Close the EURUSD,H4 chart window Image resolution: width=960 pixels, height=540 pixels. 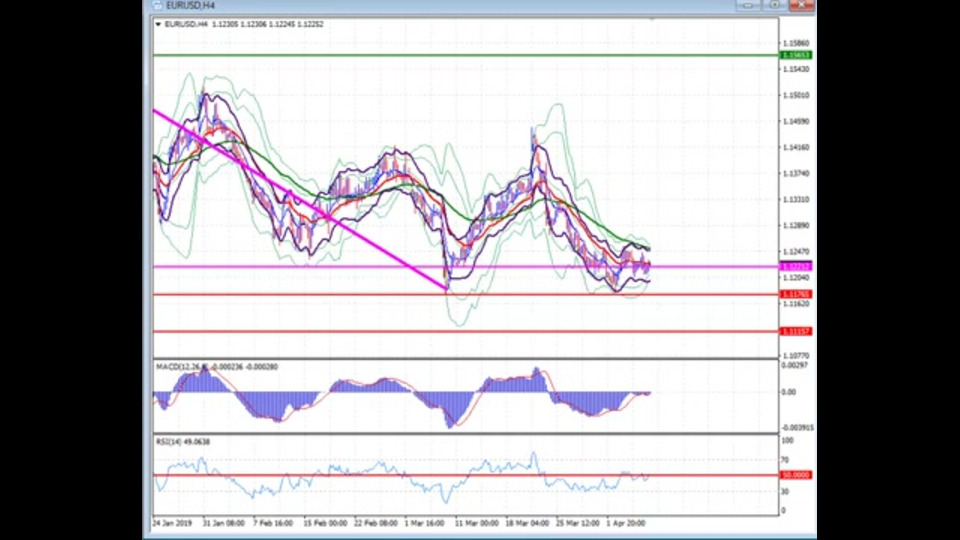[x=801, y=5]
